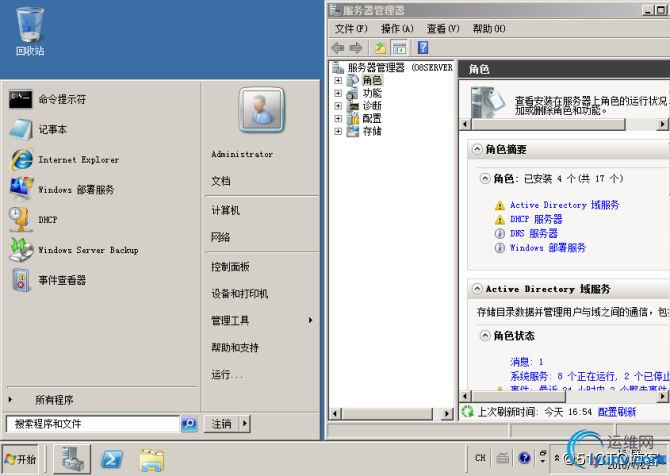The height and width of the screenshot is (476, 670).
Task: Open the Recycle Bin desktop icon
Action: [x=30, y=31]
